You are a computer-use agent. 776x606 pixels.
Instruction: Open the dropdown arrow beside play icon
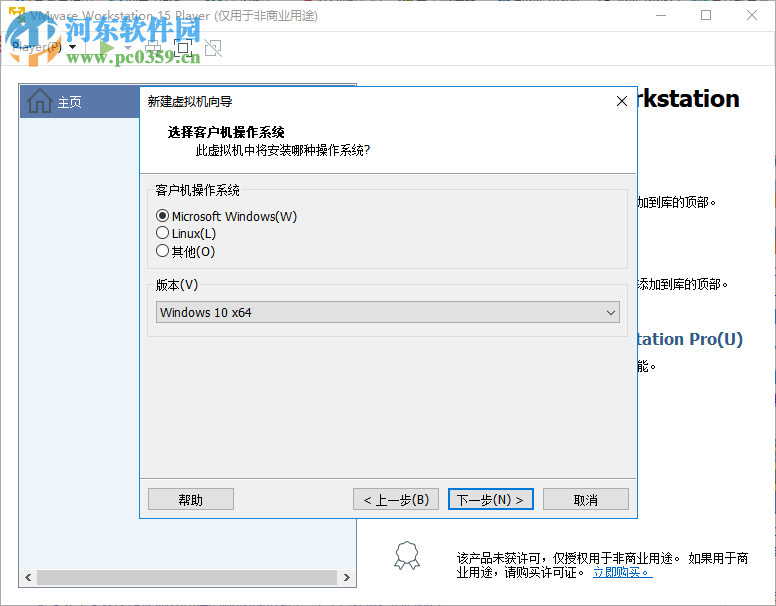pyautogui.click(x=128, y=48)
